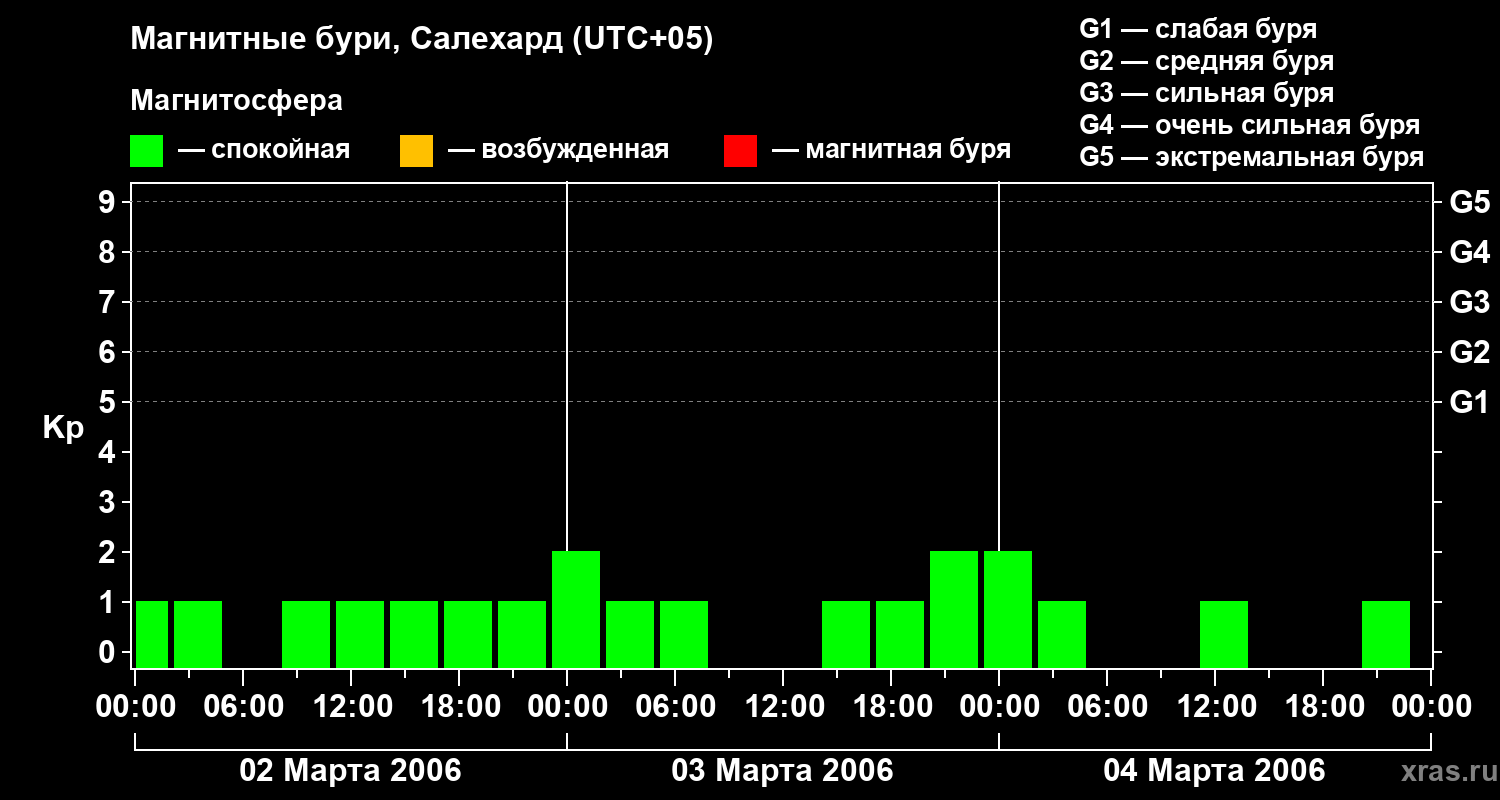The image size is (1500, 800).
Task: Select Kp axis tick label 5
Action: point(109,402)
